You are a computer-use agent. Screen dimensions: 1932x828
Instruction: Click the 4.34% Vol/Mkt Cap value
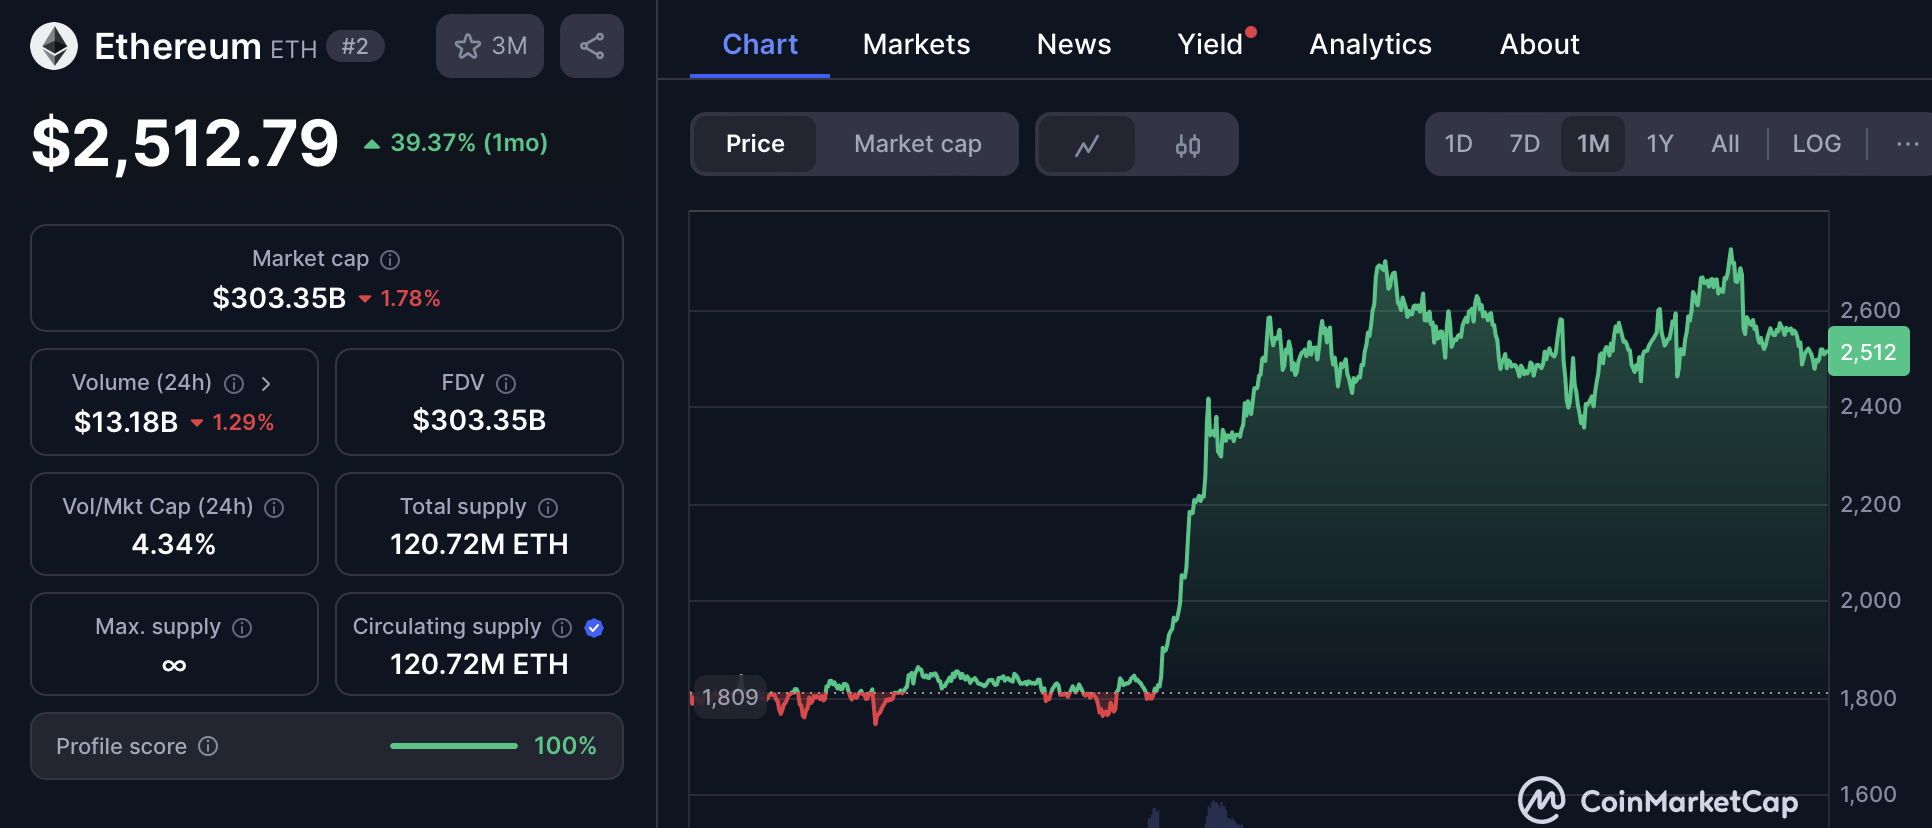(174, 544)
